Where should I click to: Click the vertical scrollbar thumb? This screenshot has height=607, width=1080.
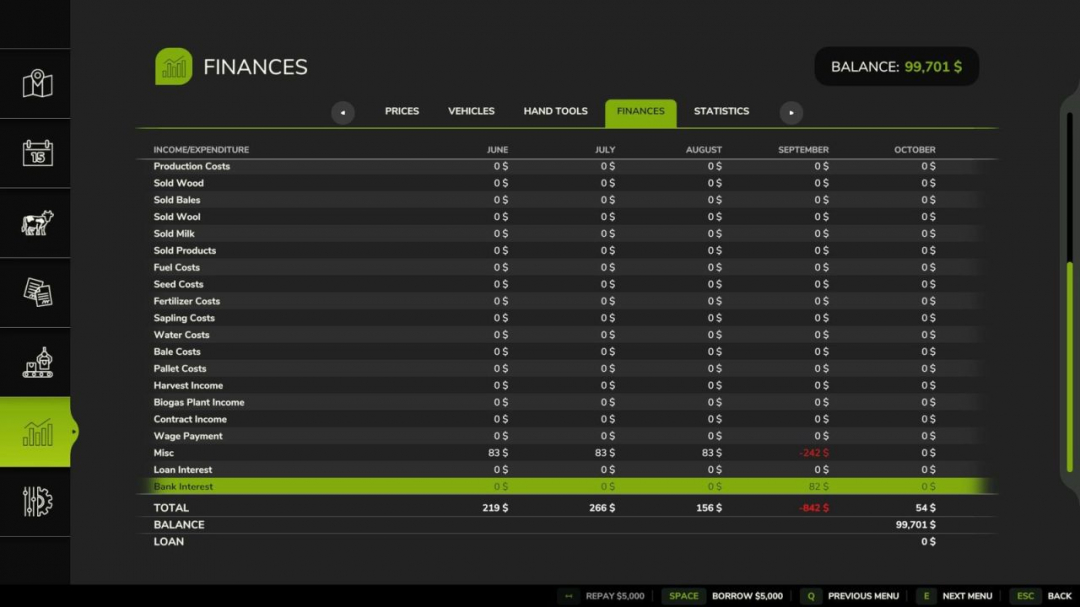(1070, 367)
